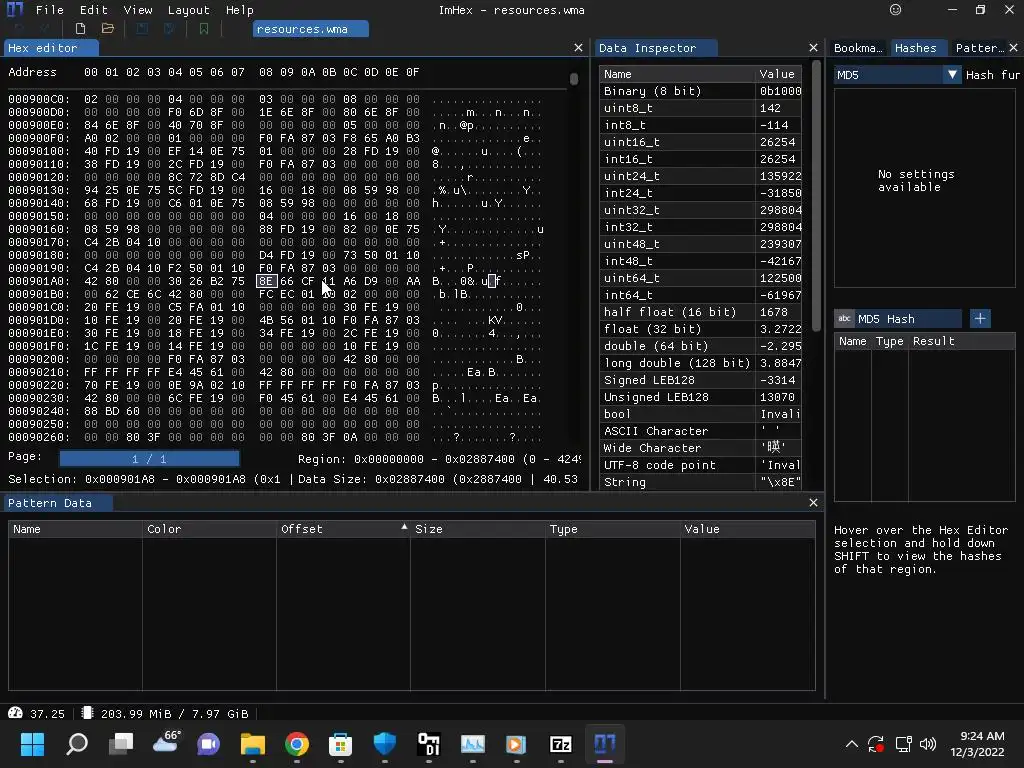Screen dimensions: 1024x768
Task: Open 7-Zip from the taskbar
Action: click(x=561, y=744)
